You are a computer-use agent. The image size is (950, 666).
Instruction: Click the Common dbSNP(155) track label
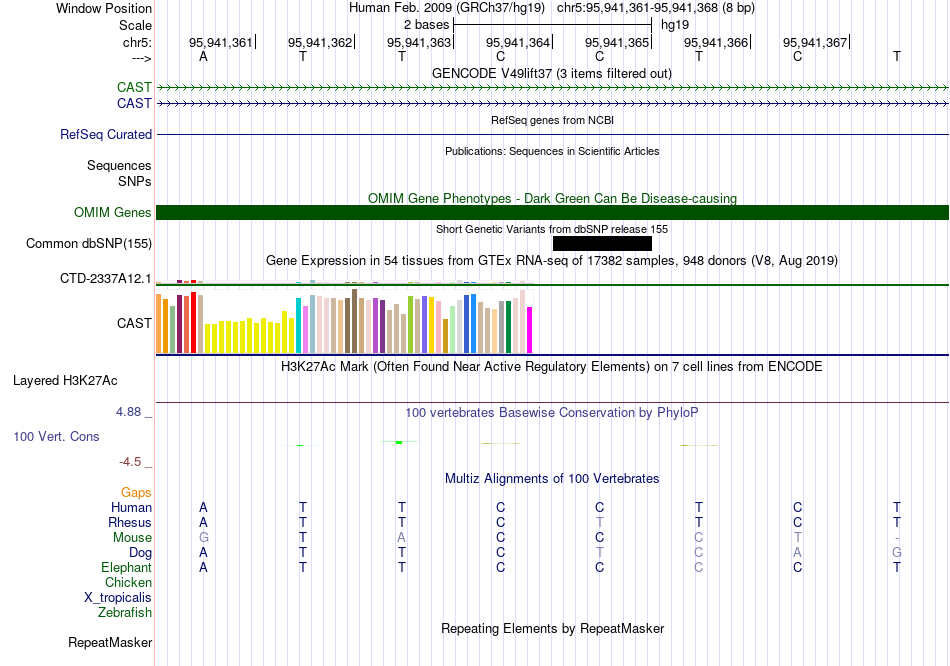coord(88,244)
